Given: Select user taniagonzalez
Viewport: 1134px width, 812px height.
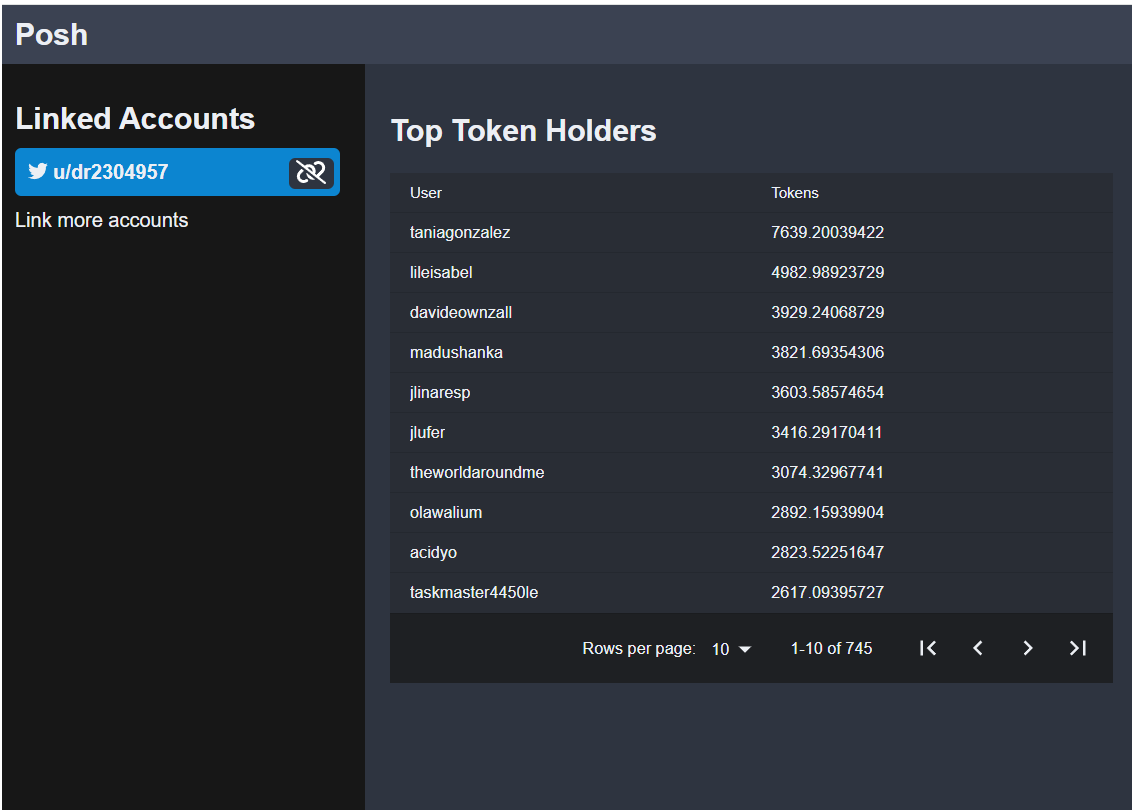Looking at the screenshot, I should [460, 232].
